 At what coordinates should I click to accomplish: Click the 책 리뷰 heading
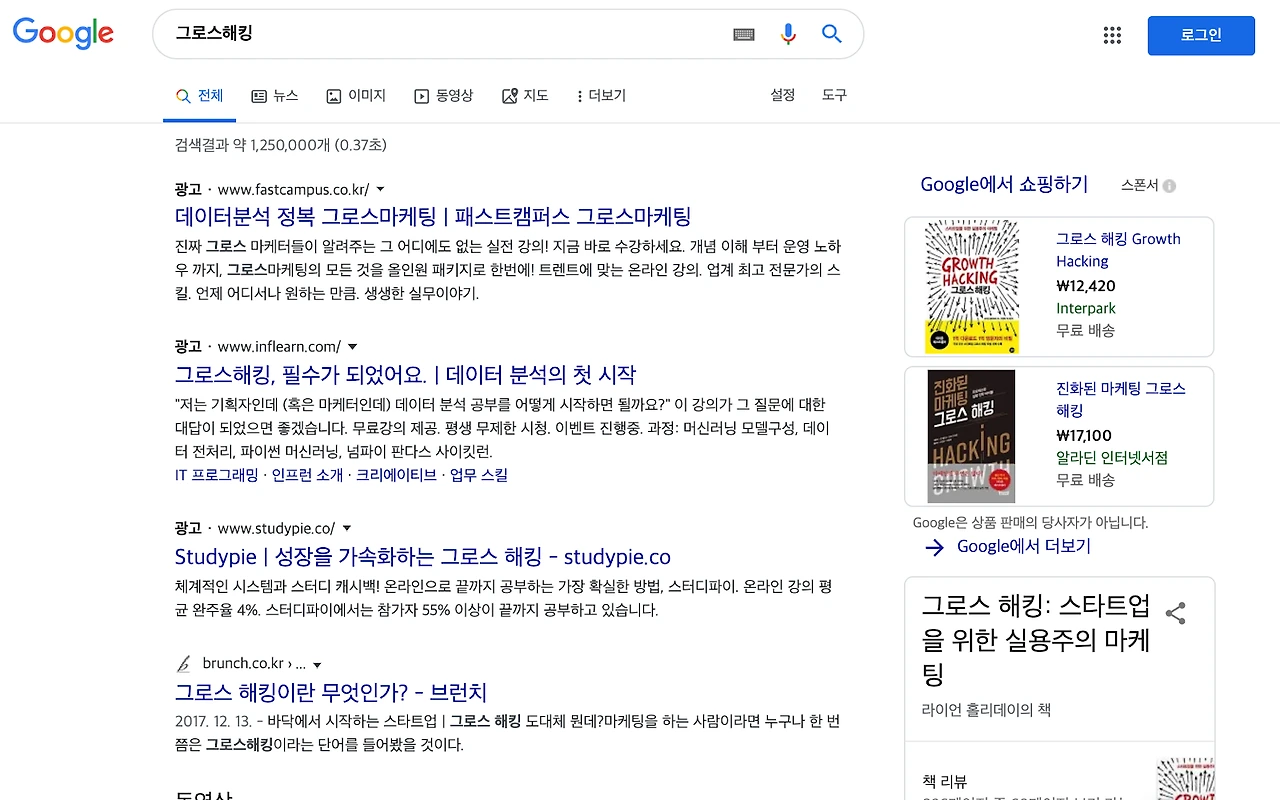(x=945, y=781)
